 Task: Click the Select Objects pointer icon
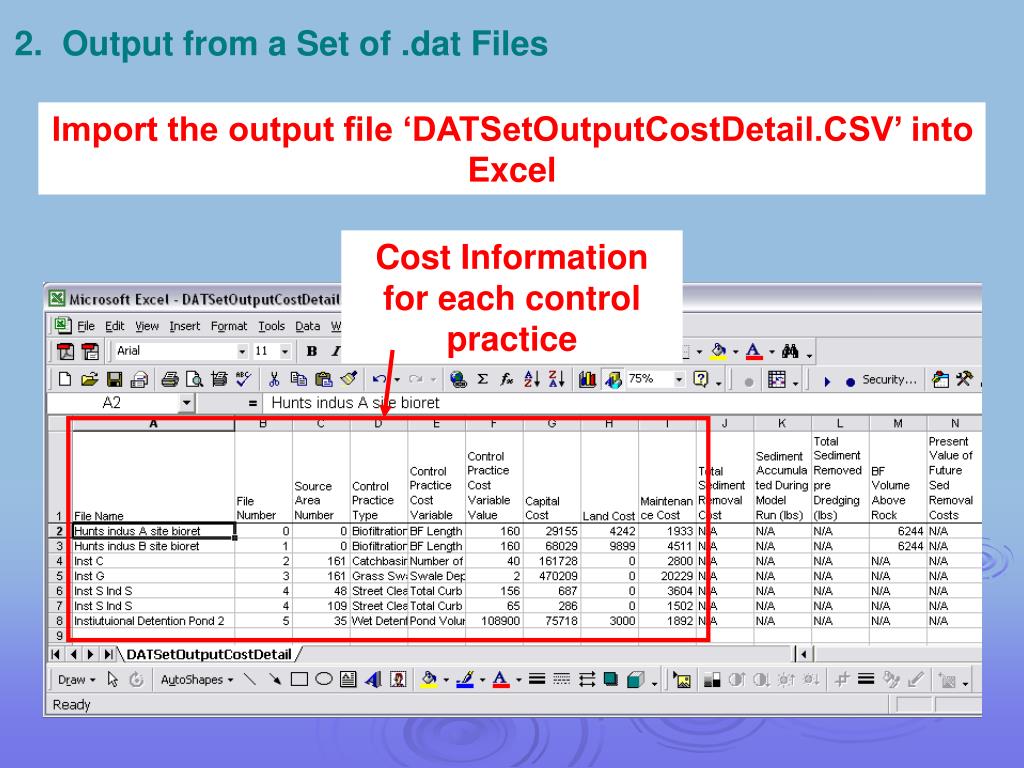click(x=112, y=680)
